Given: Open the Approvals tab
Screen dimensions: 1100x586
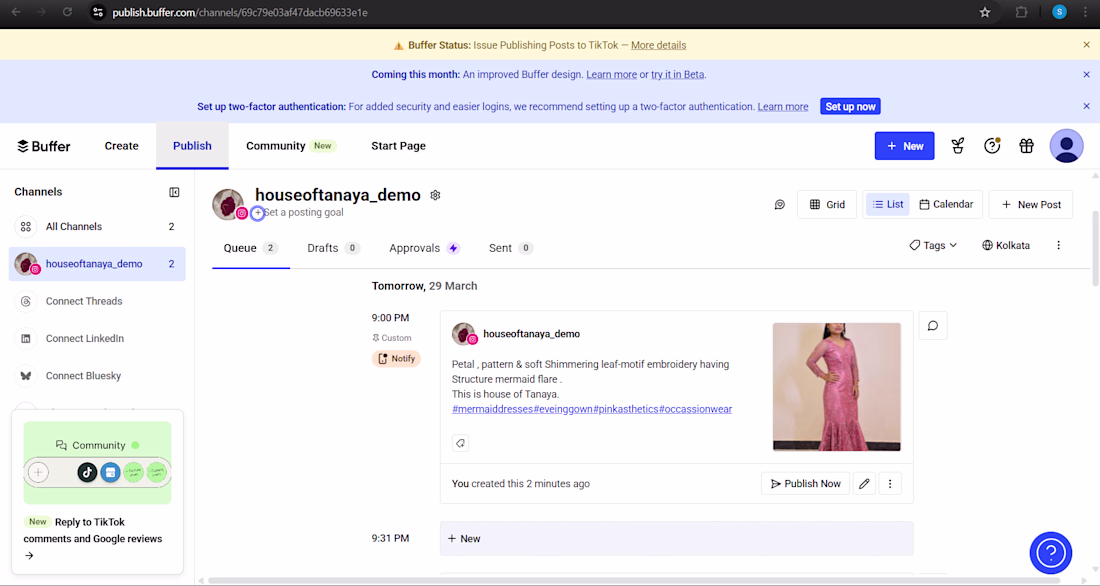Looking at the screenshot, I should click(x=424, y=248).
